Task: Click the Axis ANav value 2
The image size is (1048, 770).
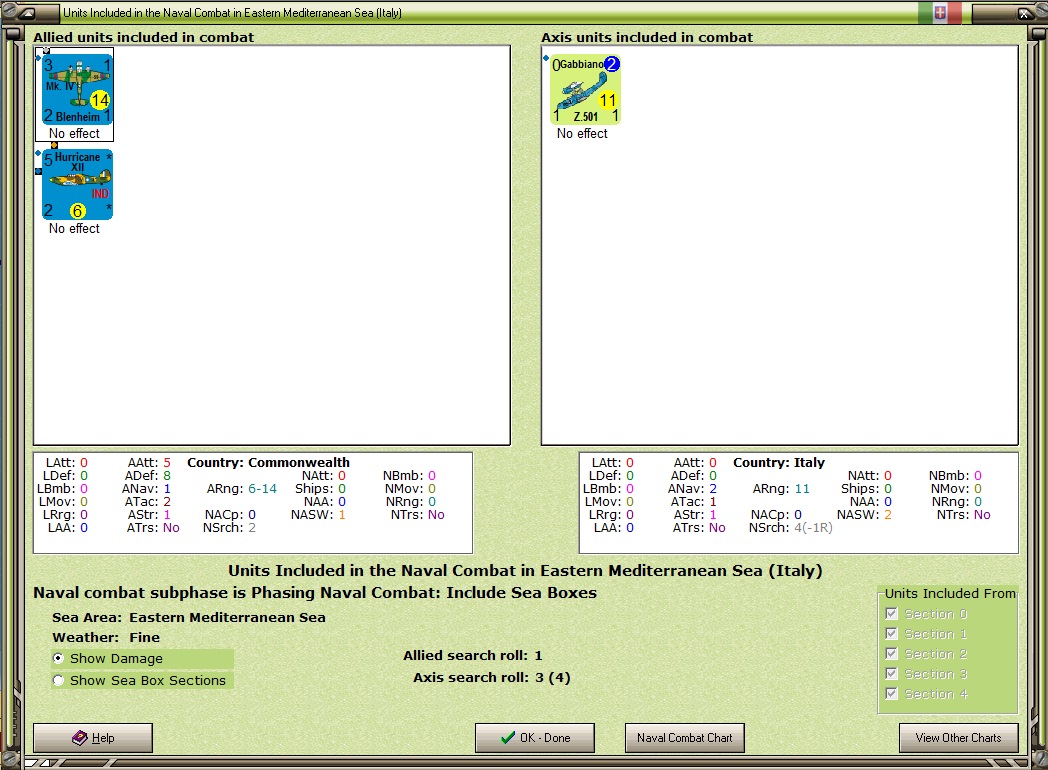Action: tap(713, 489)
